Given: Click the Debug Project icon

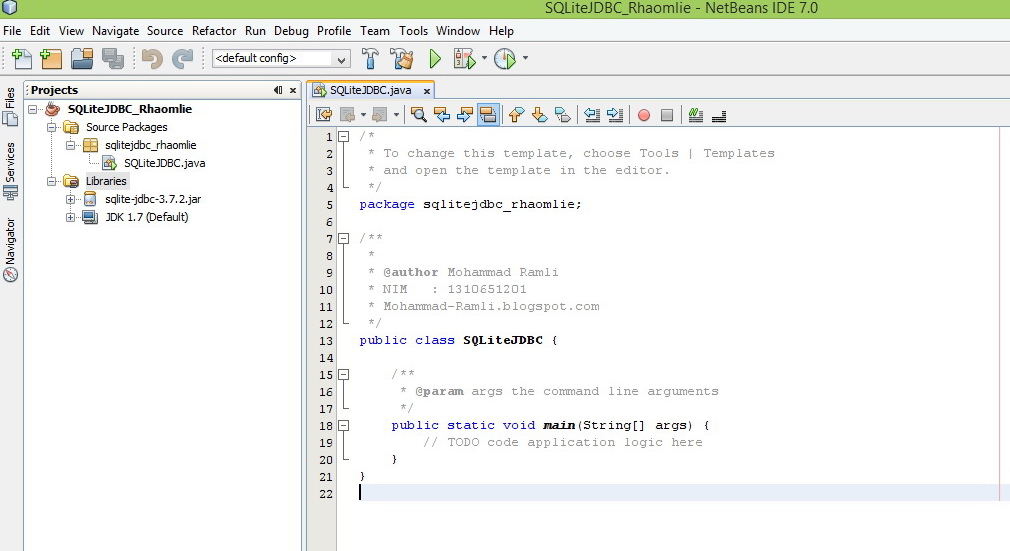Looking at the screenshot, I should [464, 59].
